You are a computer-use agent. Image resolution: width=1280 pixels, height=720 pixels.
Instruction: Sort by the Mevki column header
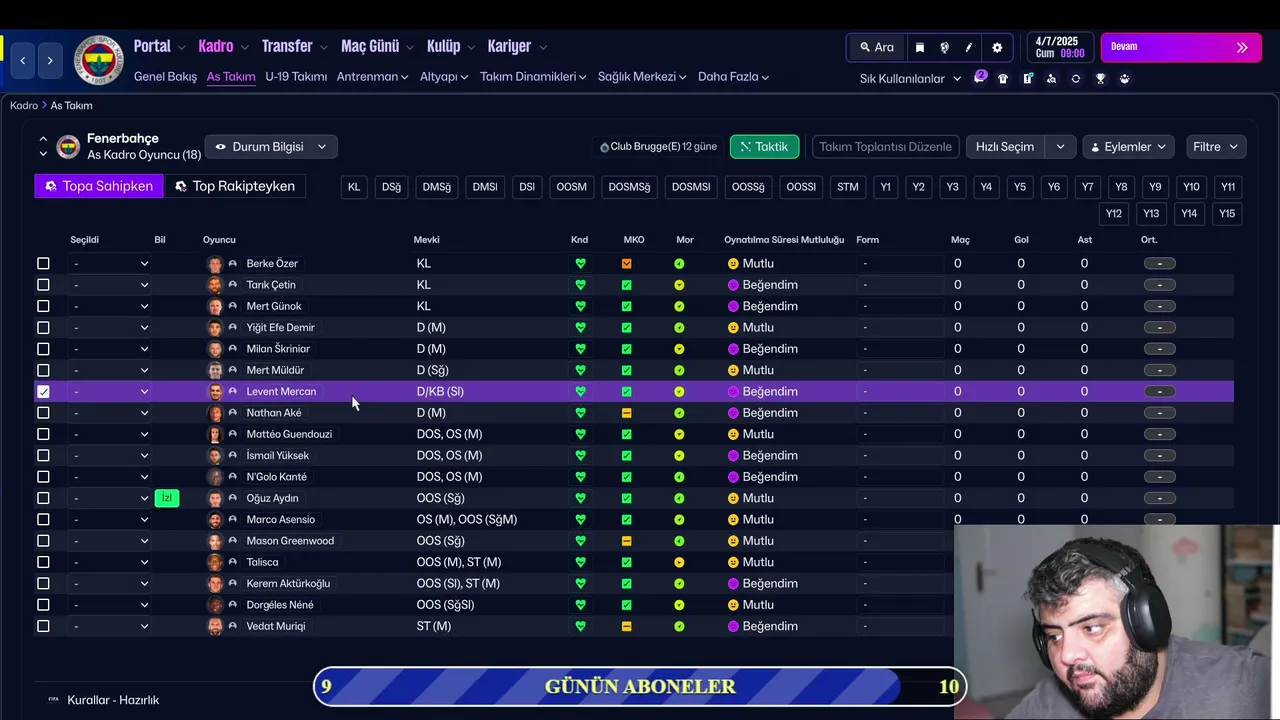pyautogui.click(x=426, y=240)
